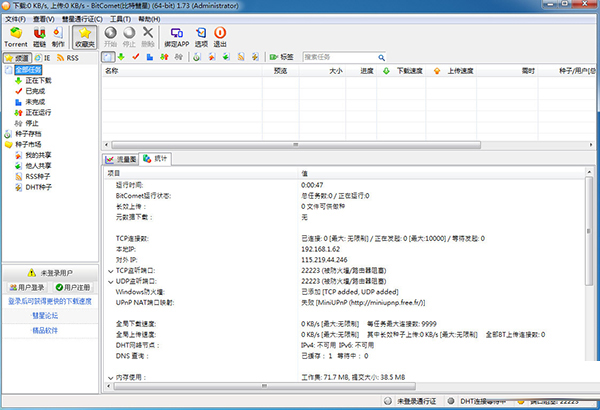This screenshot has height=410, width=600.
Task: Open the 工具(T) menu
Action: (120, 18)
